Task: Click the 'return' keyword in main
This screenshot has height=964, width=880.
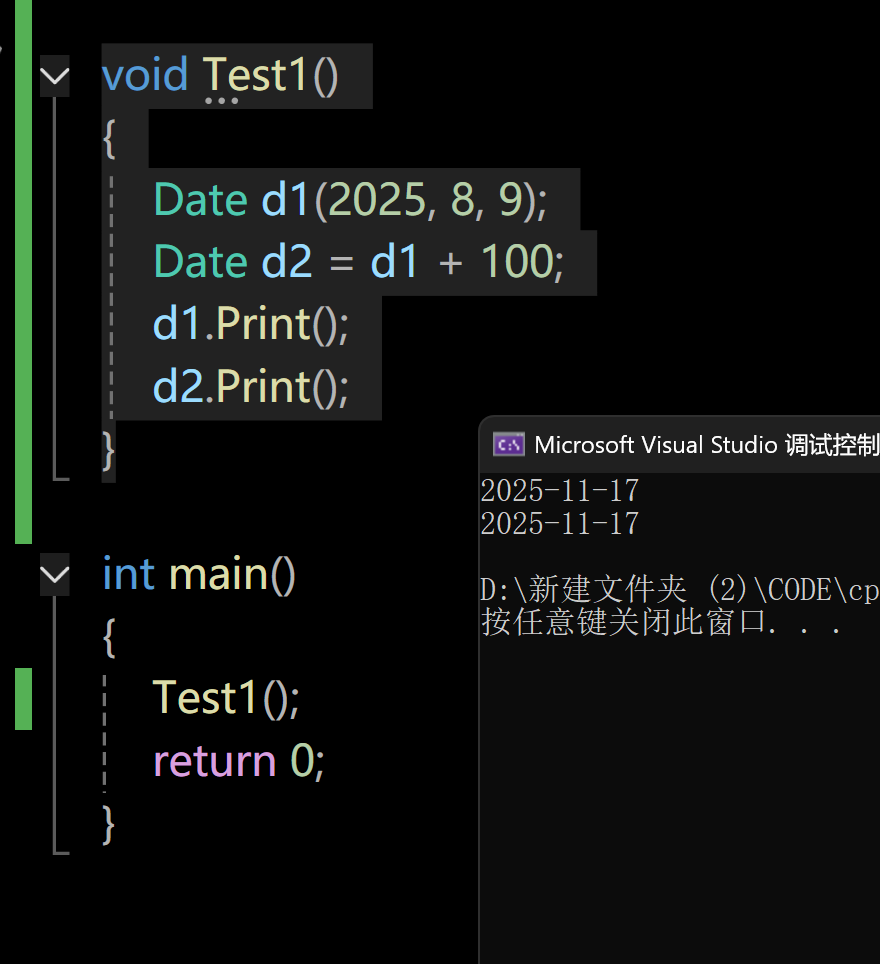Action: [215, 762]
